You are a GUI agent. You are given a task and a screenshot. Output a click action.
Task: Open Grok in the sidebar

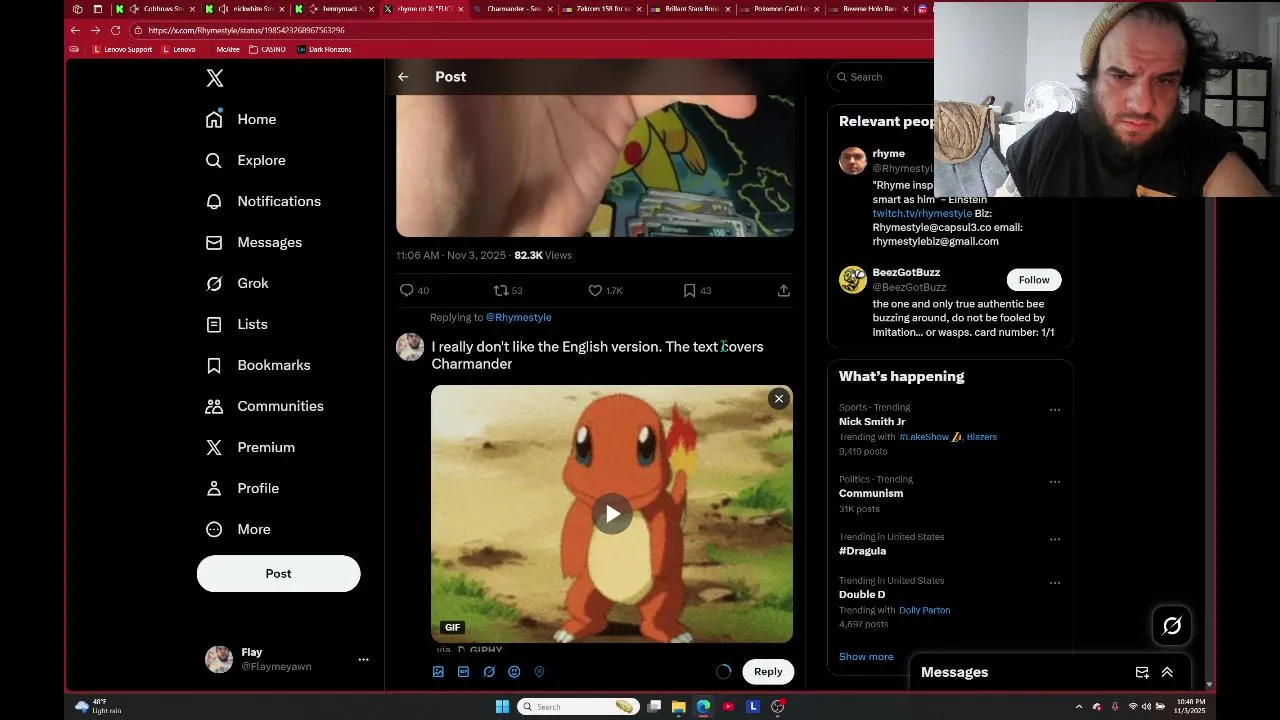(x=237, y=283)
